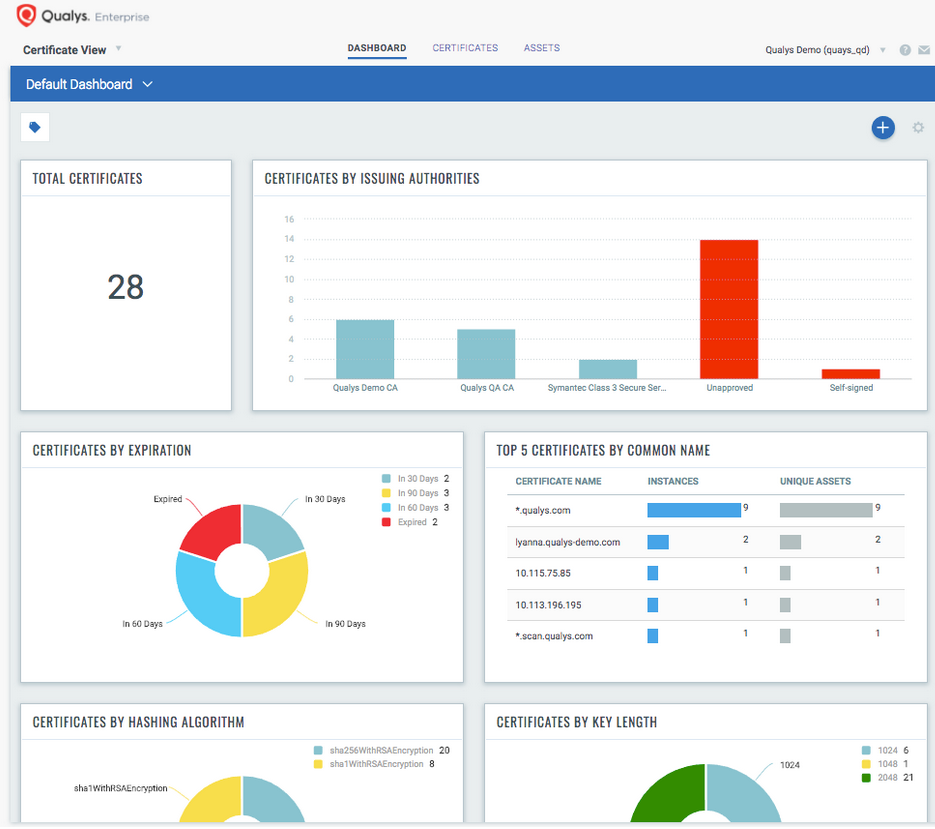Click the Certificates by Issuing Authorities title
Image resolution: width=935 pixels, height=829 pixels.
point(371,179)
